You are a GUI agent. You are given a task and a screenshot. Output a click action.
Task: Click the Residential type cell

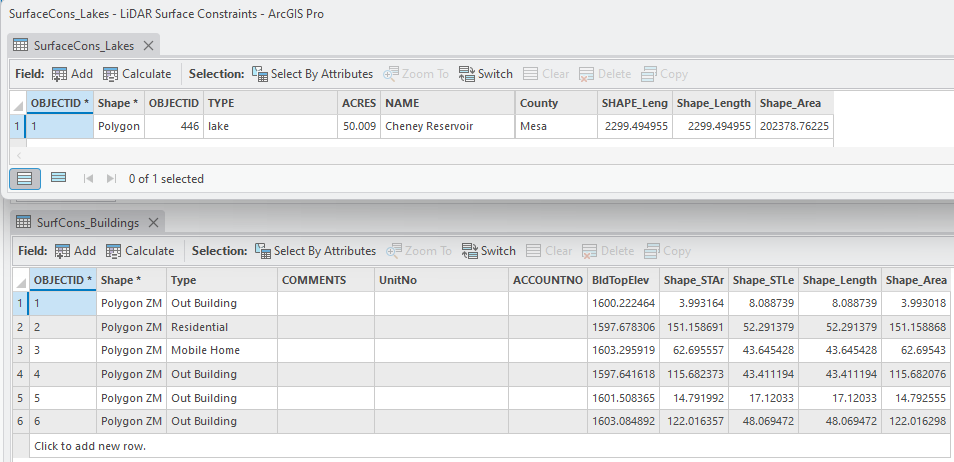(x=222, y=327)
